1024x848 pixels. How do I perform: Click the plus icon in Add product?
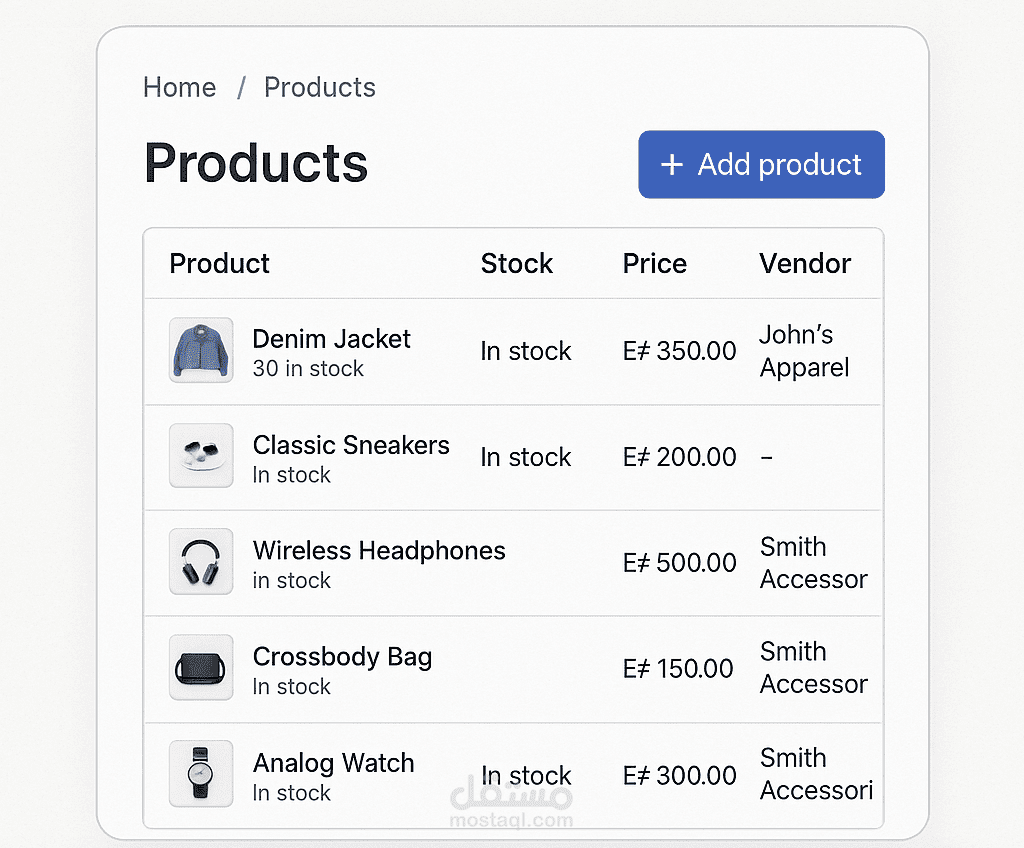[672, 165]
